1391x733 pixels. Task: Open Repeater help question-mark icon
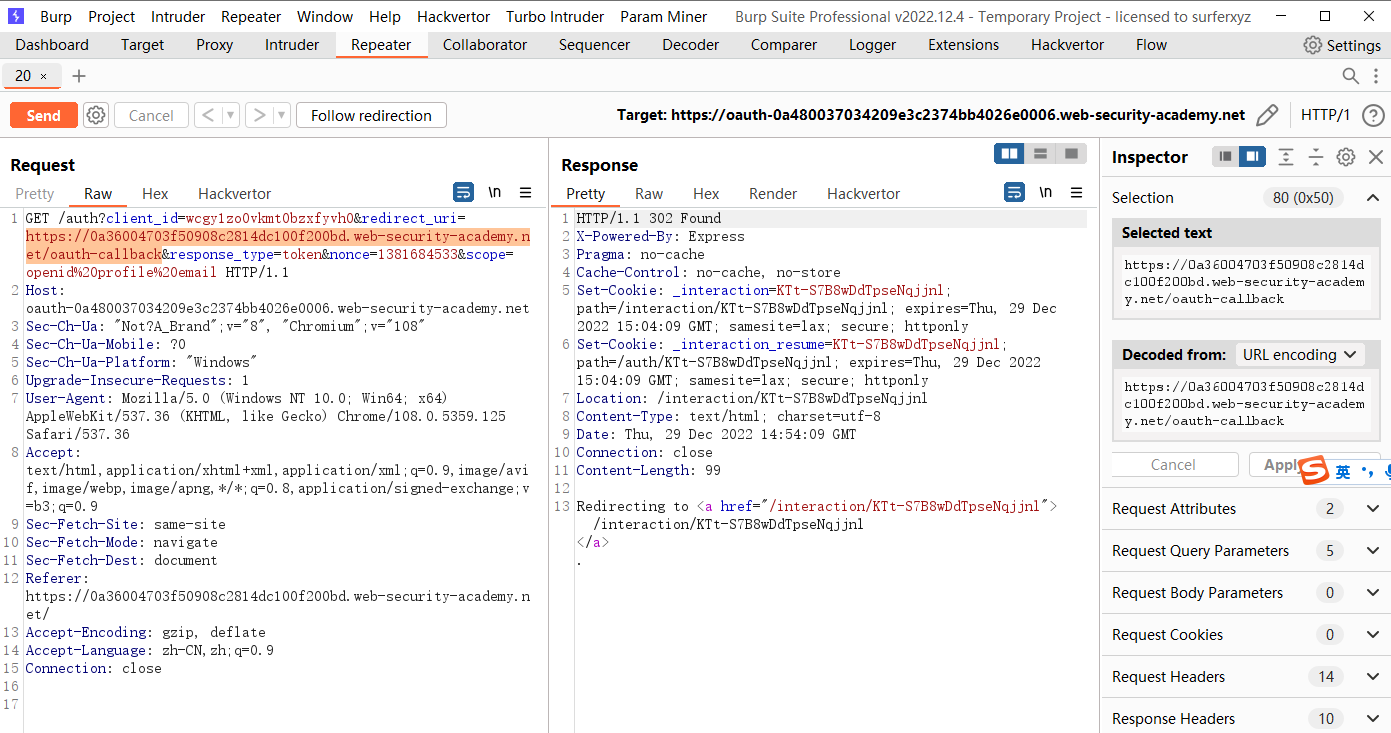tap(1374, 115)
